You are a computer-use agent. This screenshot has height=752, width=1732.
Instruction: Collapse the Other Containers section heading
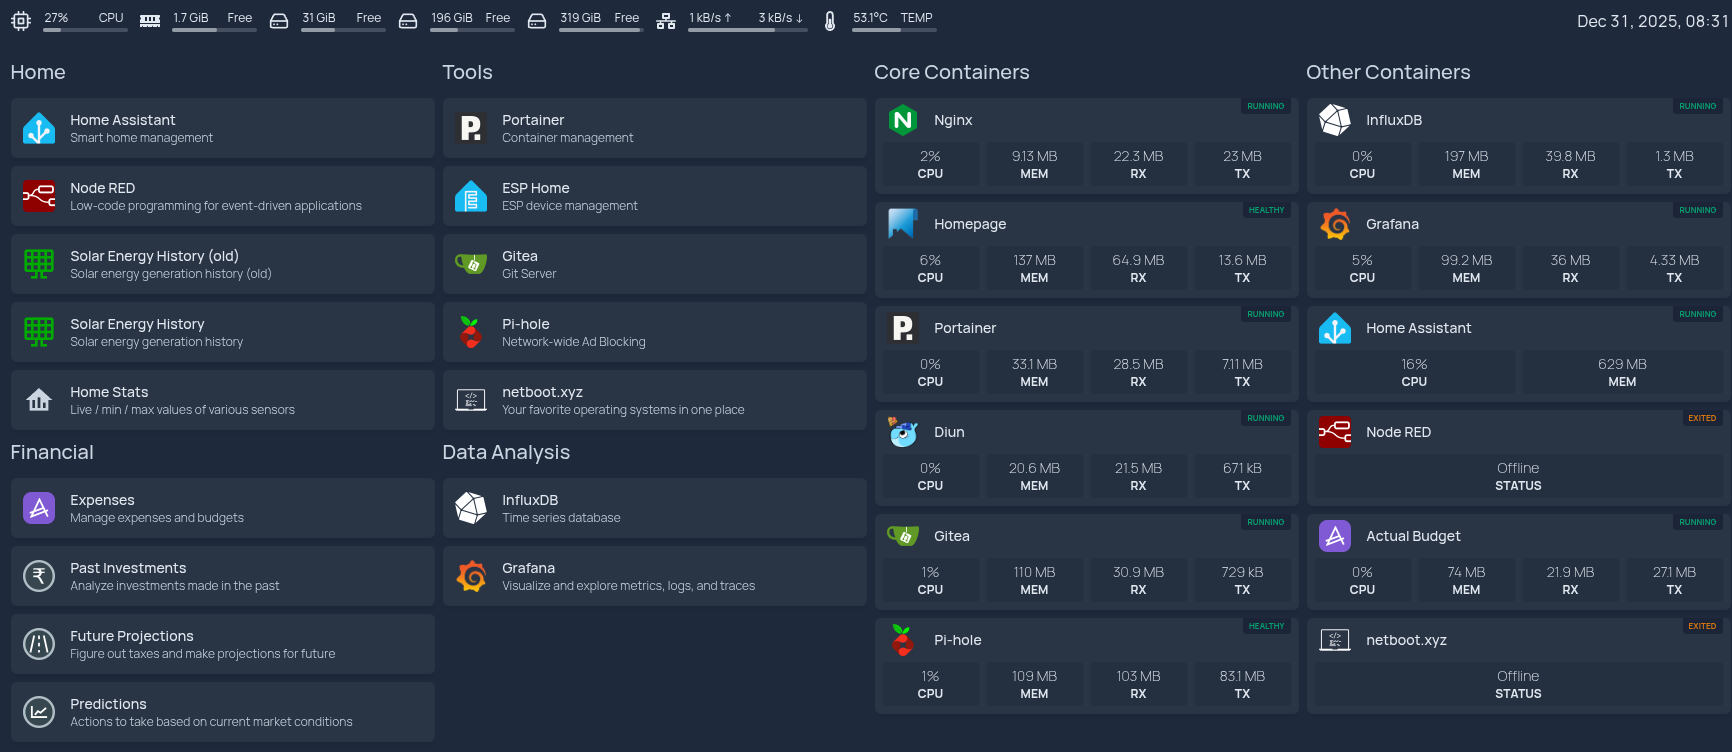(x=1388, y=72)
